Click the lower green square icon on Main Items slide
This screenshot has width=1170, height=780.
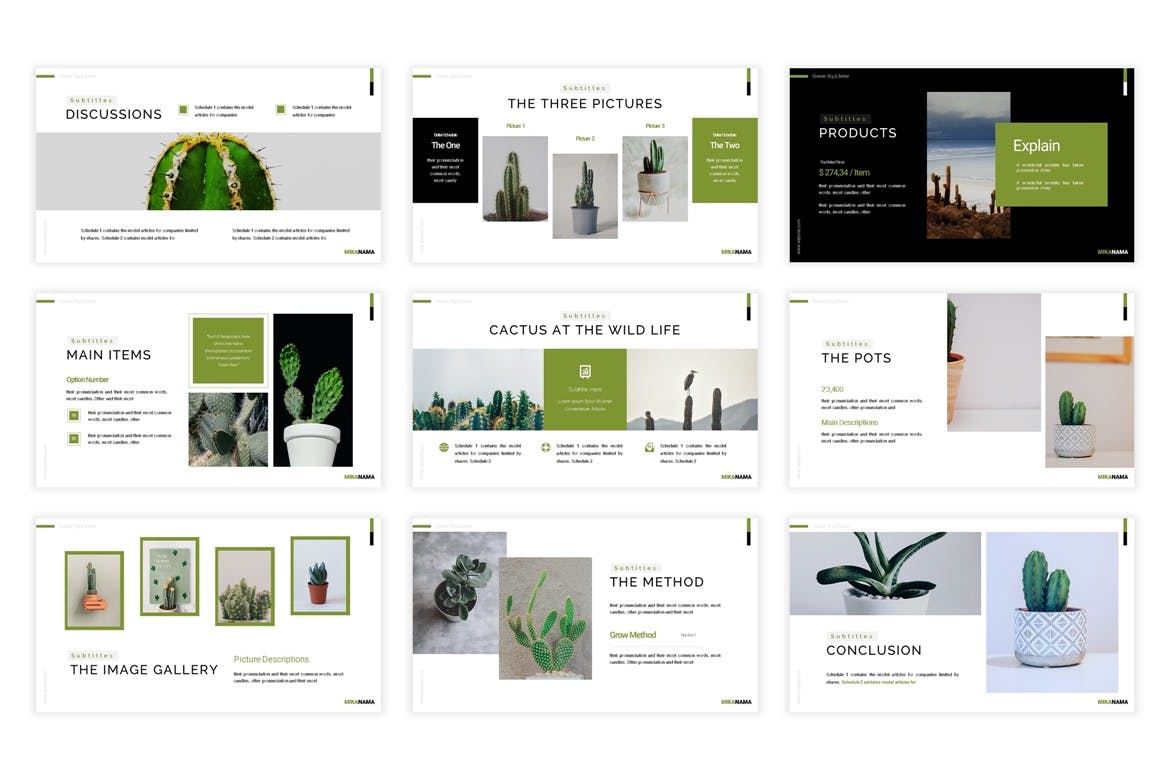[74, 438]
